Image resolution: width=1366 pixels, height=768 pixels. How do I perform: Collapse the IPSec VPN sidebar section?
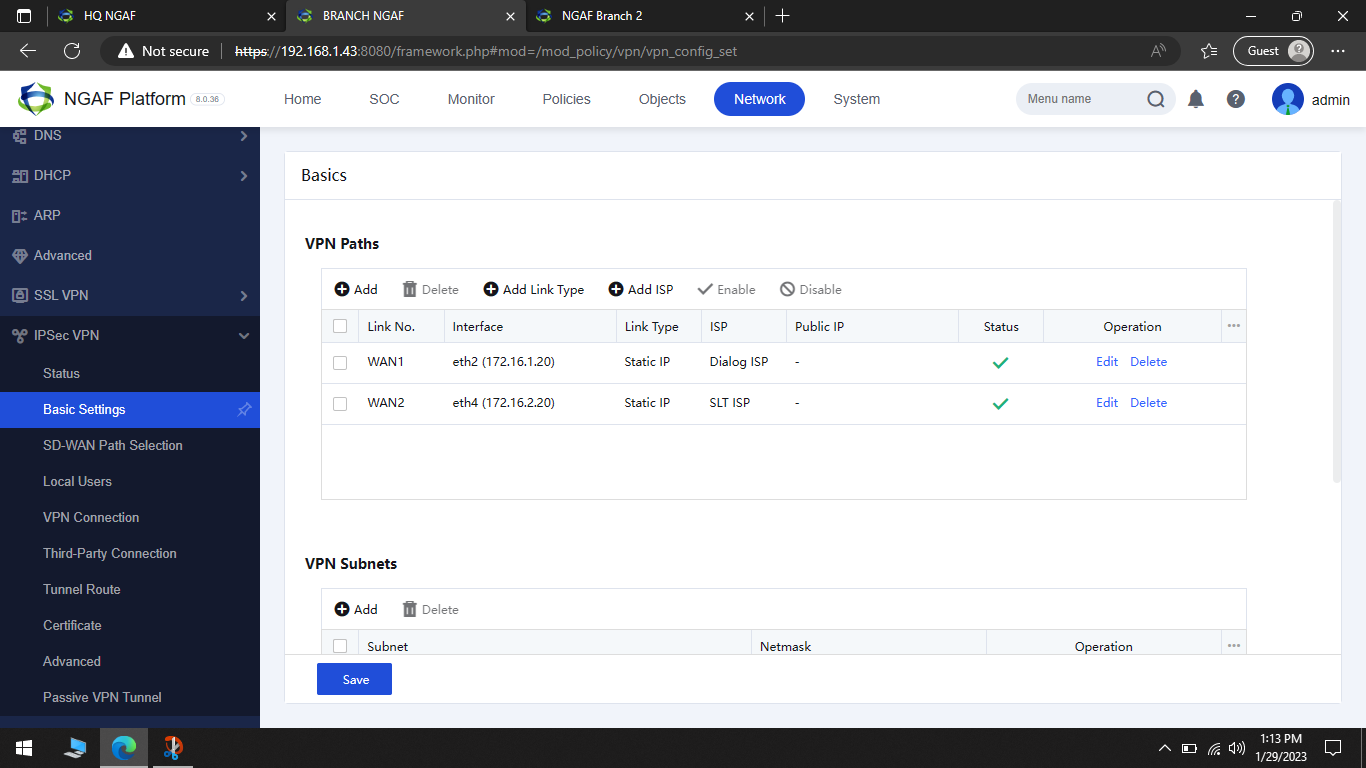coord(130,335)
